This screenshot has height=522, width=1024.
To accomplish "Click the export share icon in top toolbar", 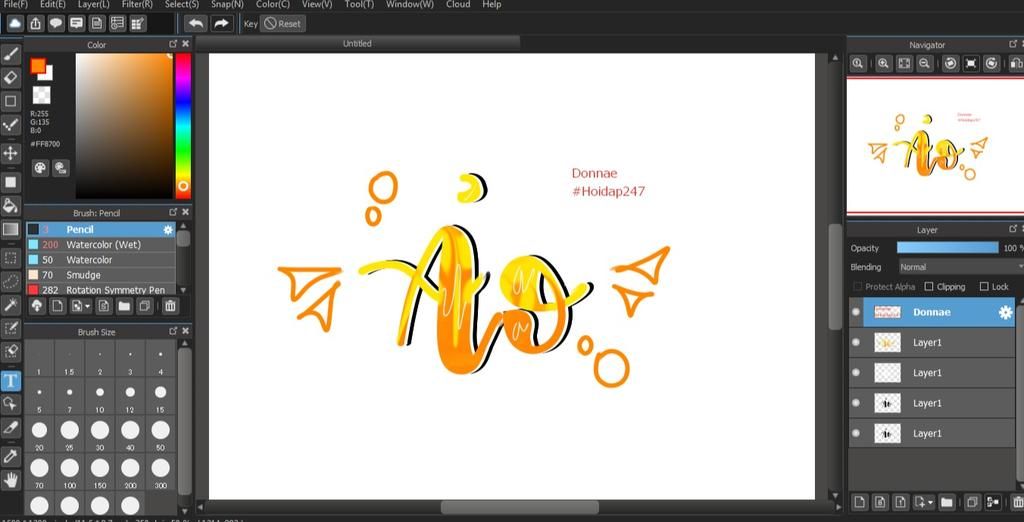I will click(35, 24).
